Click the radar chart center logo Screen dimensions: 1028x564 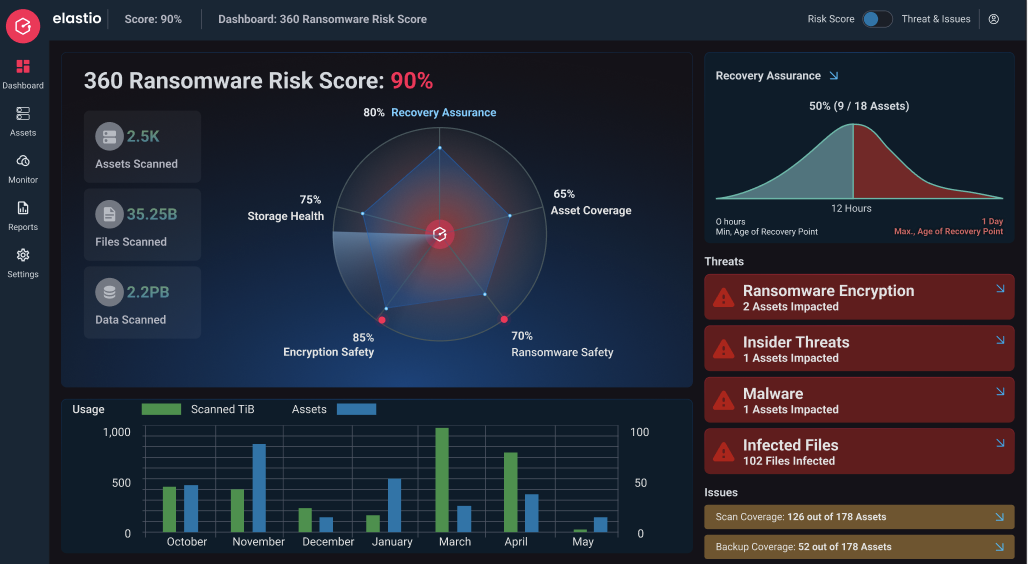(x=439, y=234)
